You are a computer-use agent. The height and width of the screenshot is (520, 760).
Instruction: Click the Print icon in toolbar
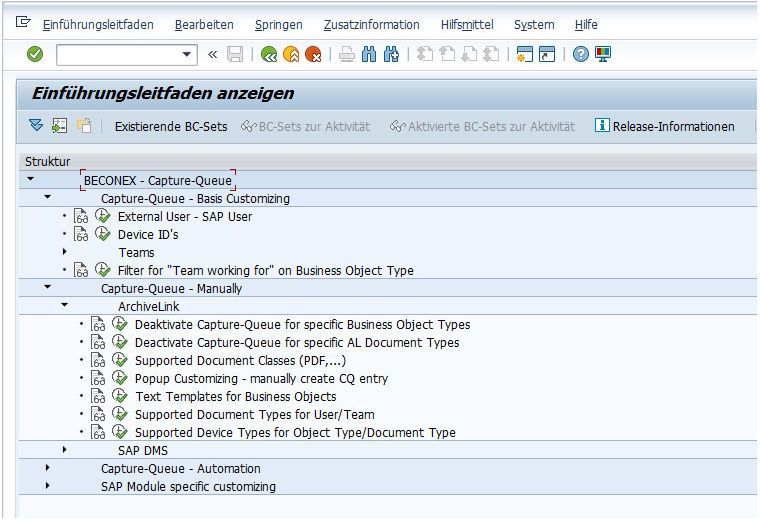[347, 54]
